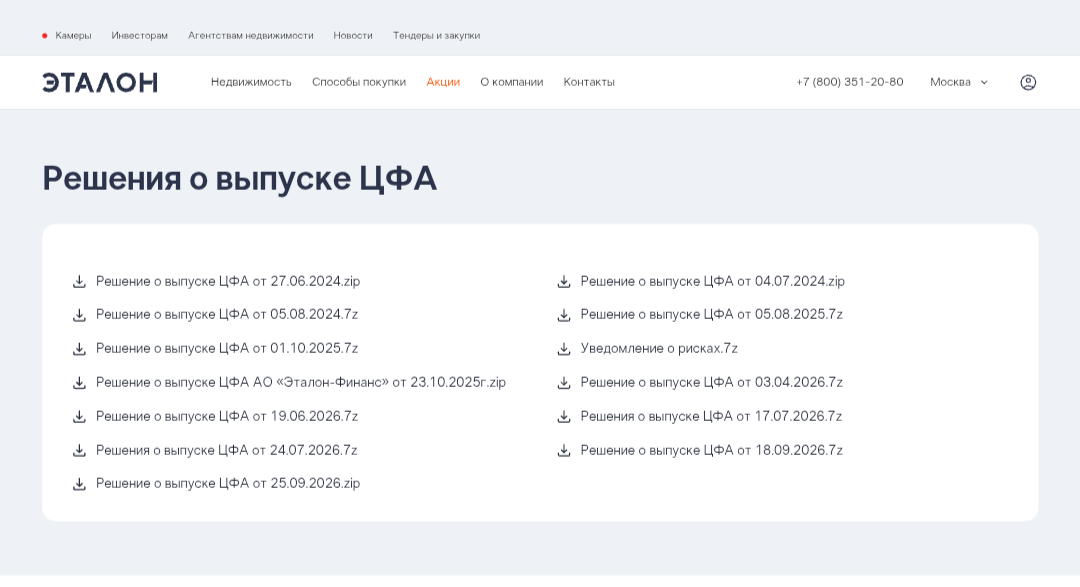This screenshot has height=587, width=1080.
Task: Click download icon next to Уведомление о рисках
Action: (x=564, y=349)
